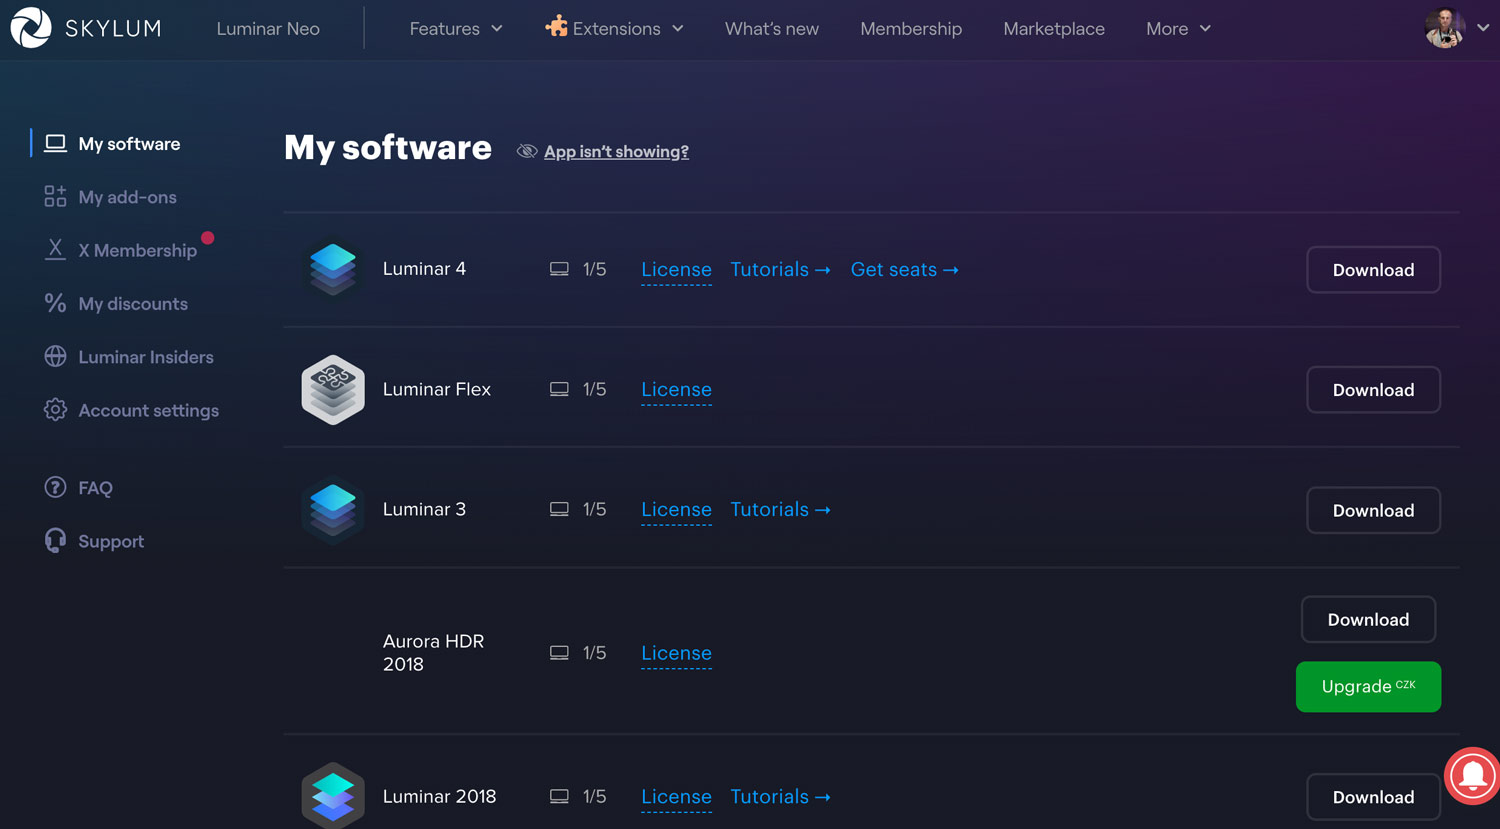Click the Support headset icon
1500x829 pixels.
click(55, 541)
